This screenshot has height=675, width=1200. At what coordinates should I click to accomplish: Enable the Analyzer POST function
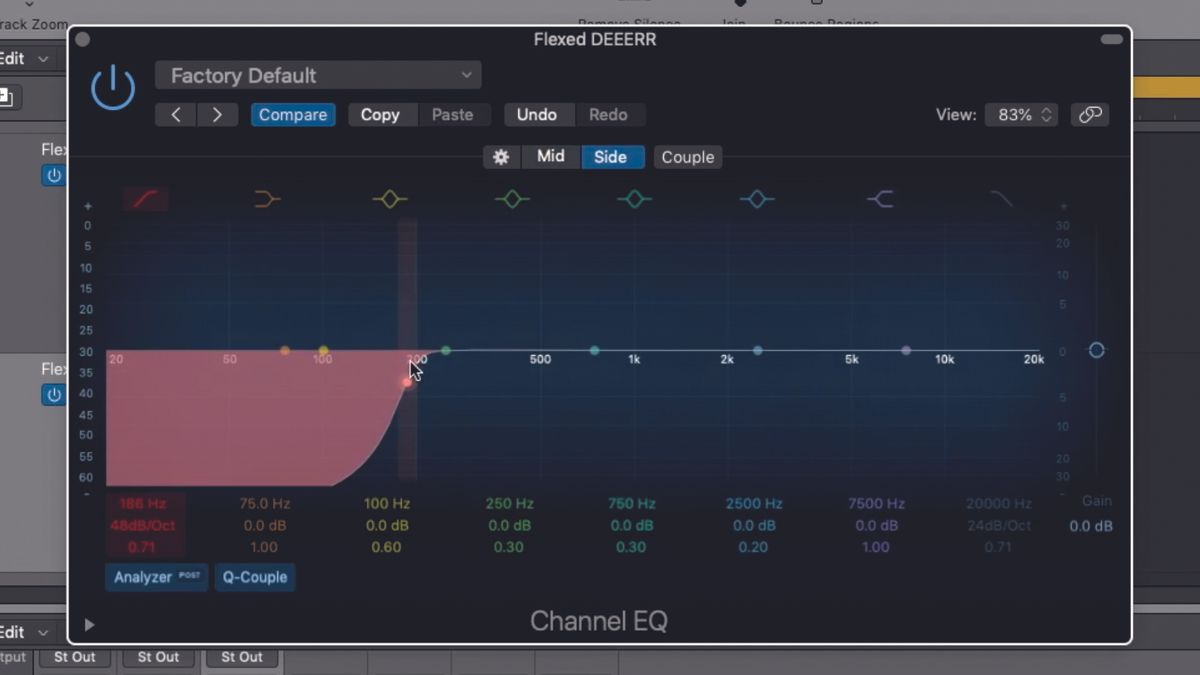pyautogui.click(x=156, y=577)
